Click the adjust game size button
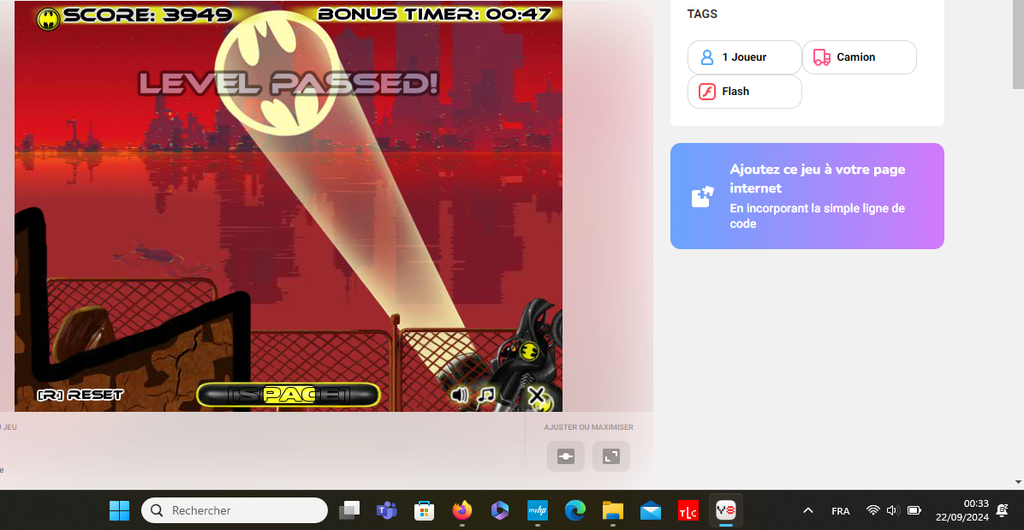Image resolution: width=1024 pixels, height=530 pixels. tap(566, 456)
